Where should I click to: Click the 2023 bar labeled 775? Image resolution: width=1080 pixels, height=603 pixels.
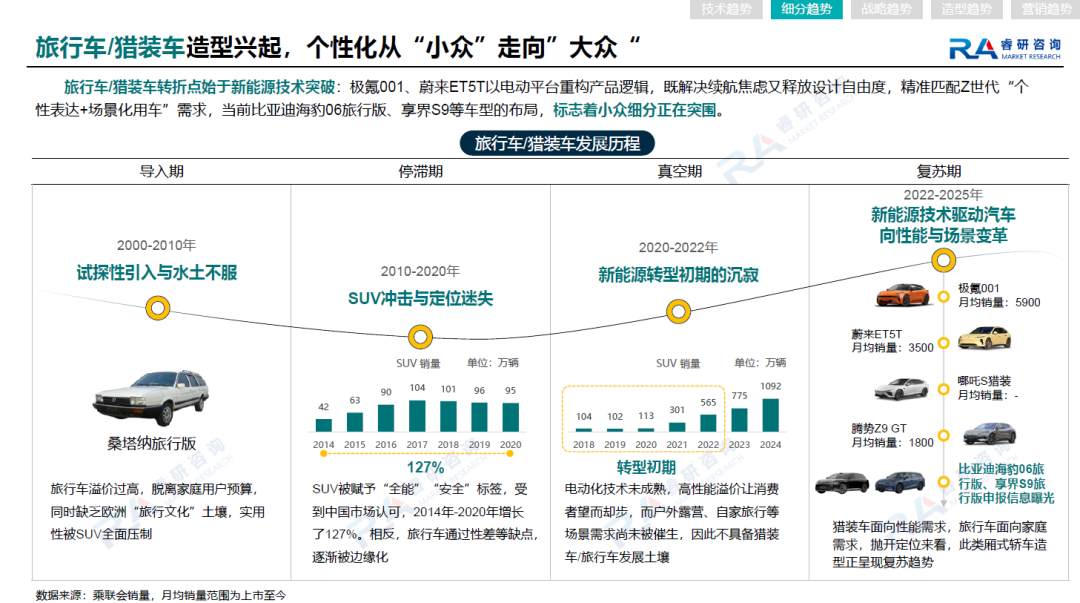pos(739,420)
